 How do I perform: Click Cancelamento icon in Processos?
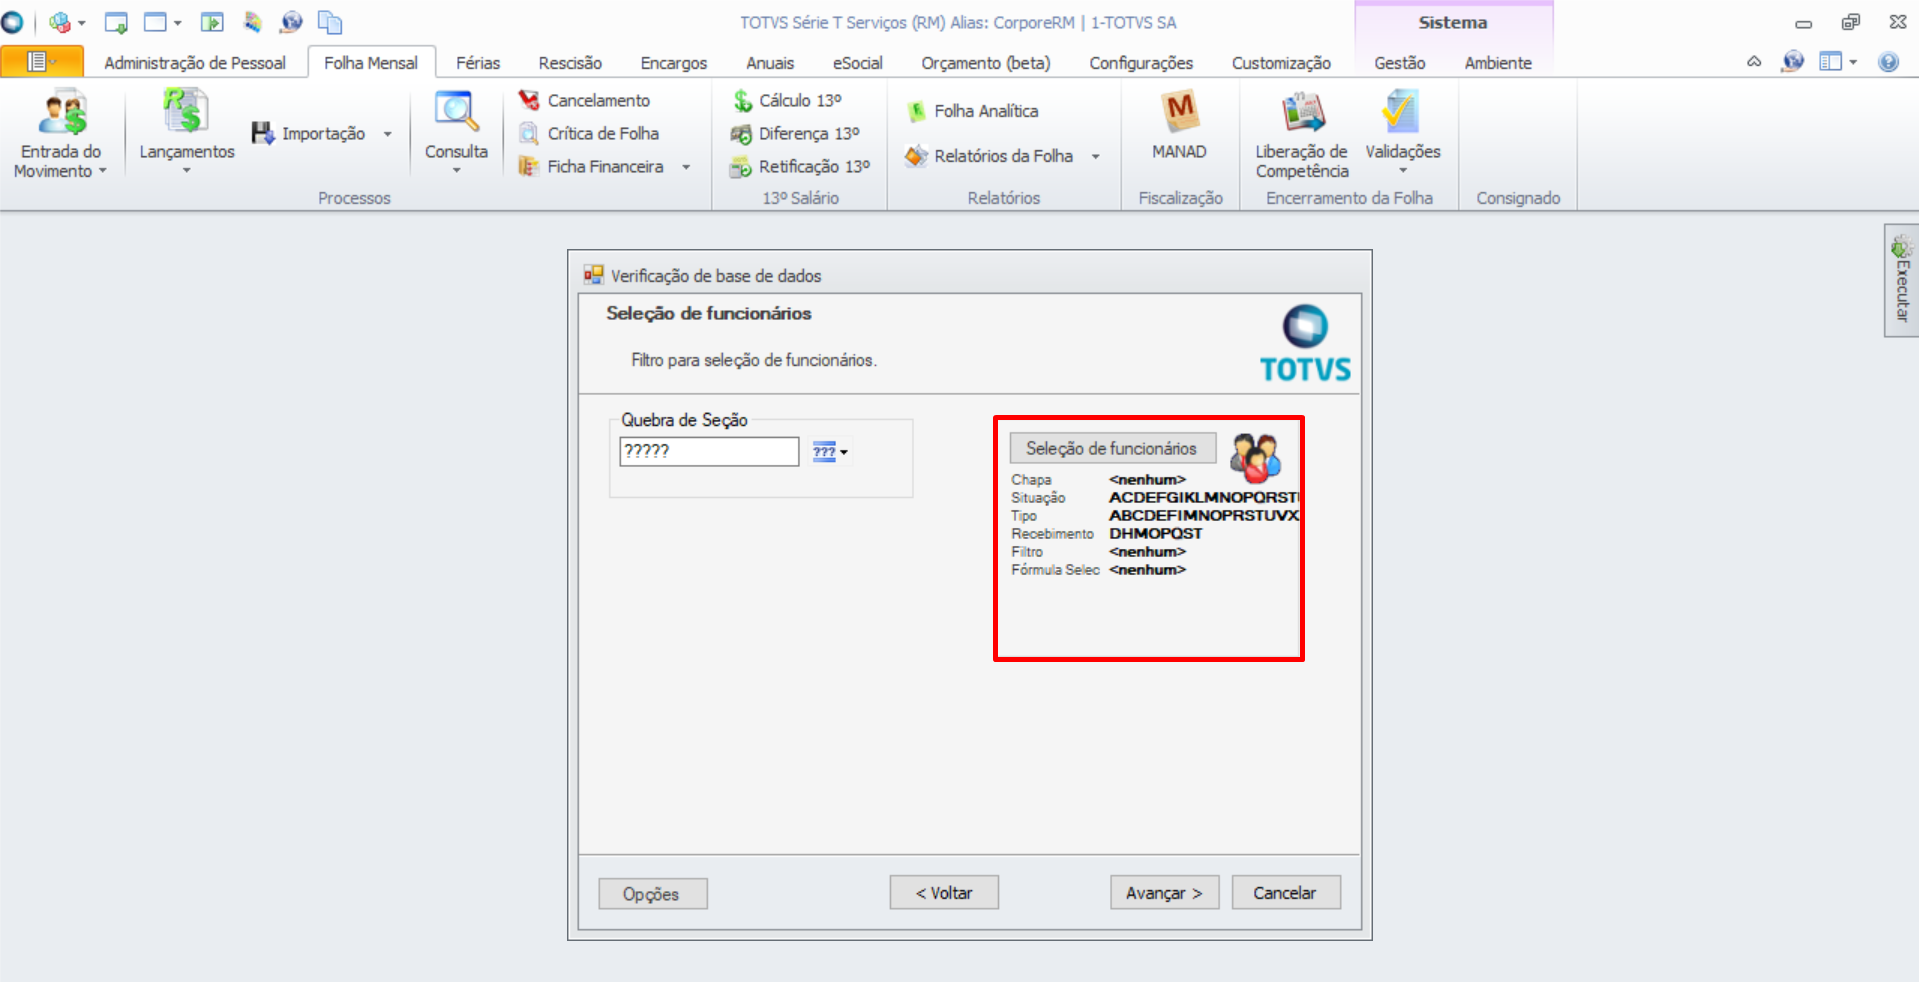[x=529, y=100]
